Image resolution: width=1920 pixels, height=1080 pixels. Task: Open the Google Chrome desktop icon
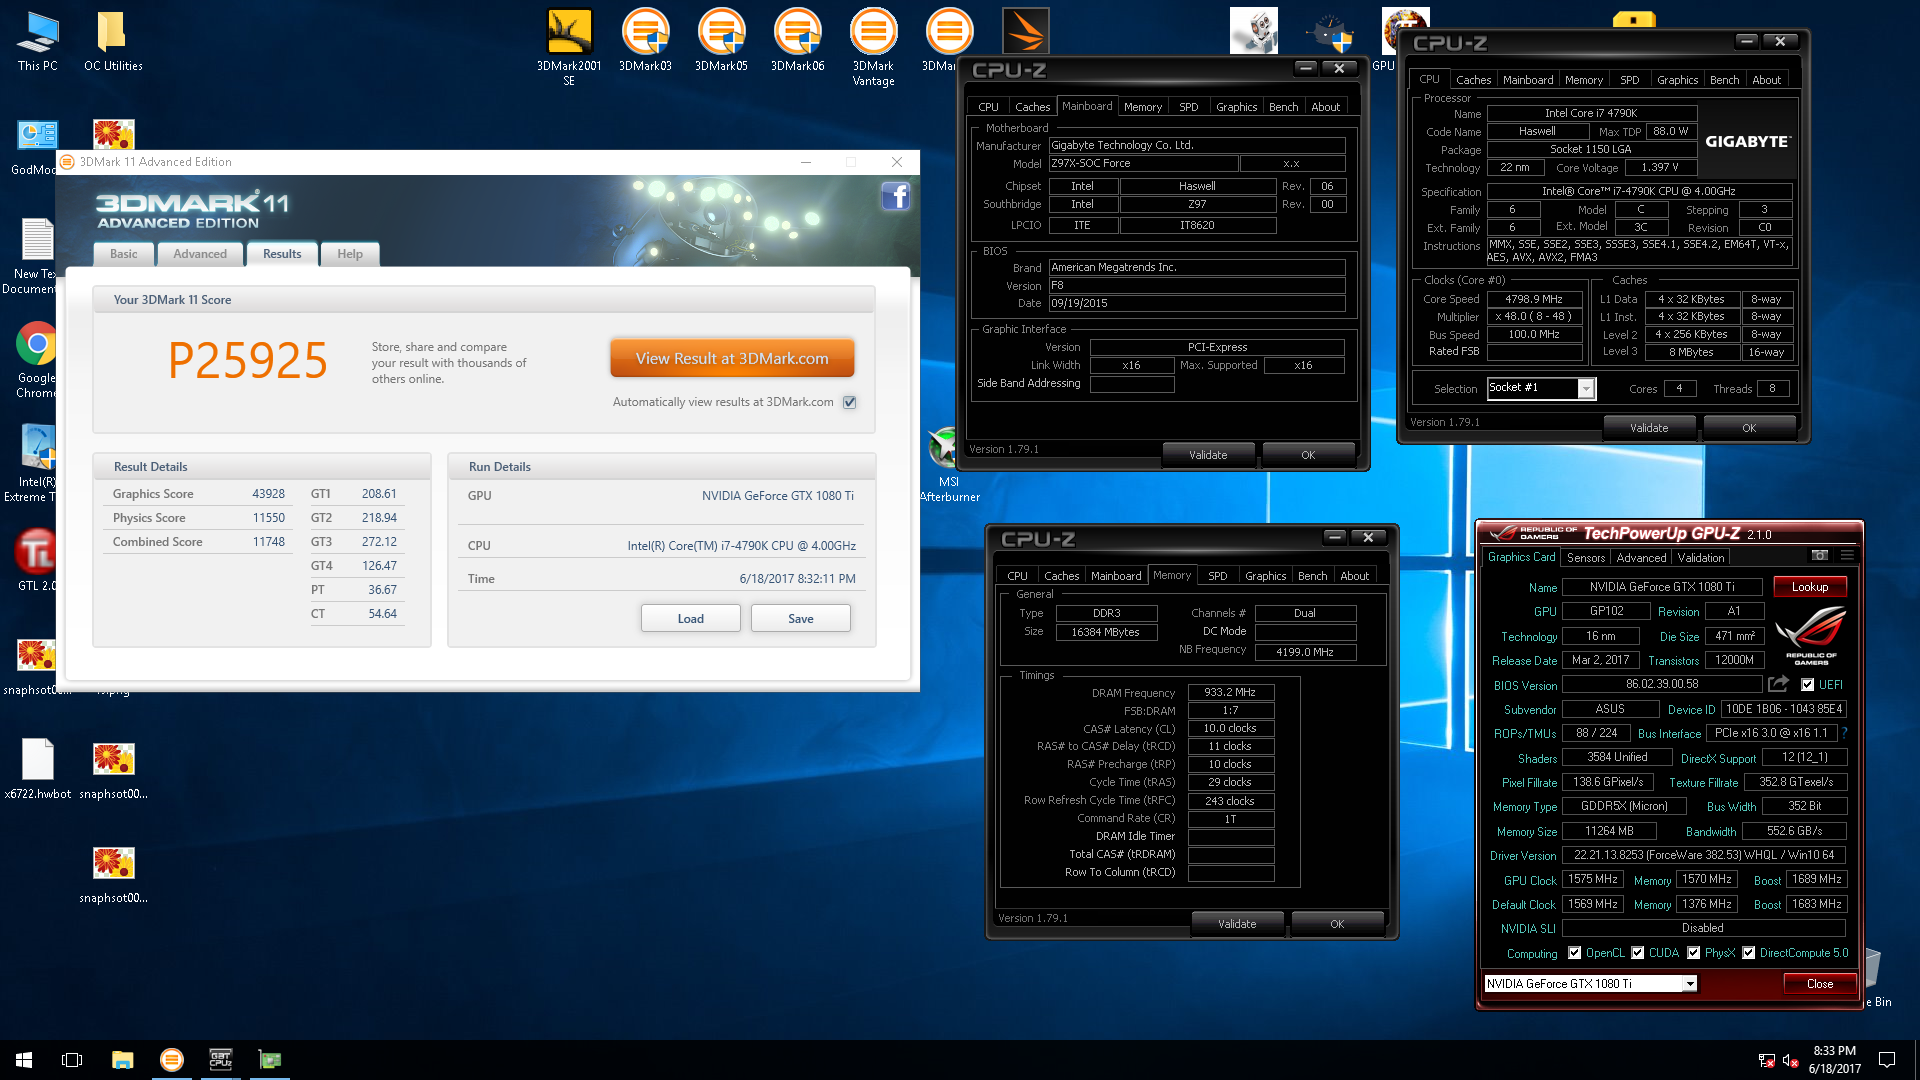(37, 360)
